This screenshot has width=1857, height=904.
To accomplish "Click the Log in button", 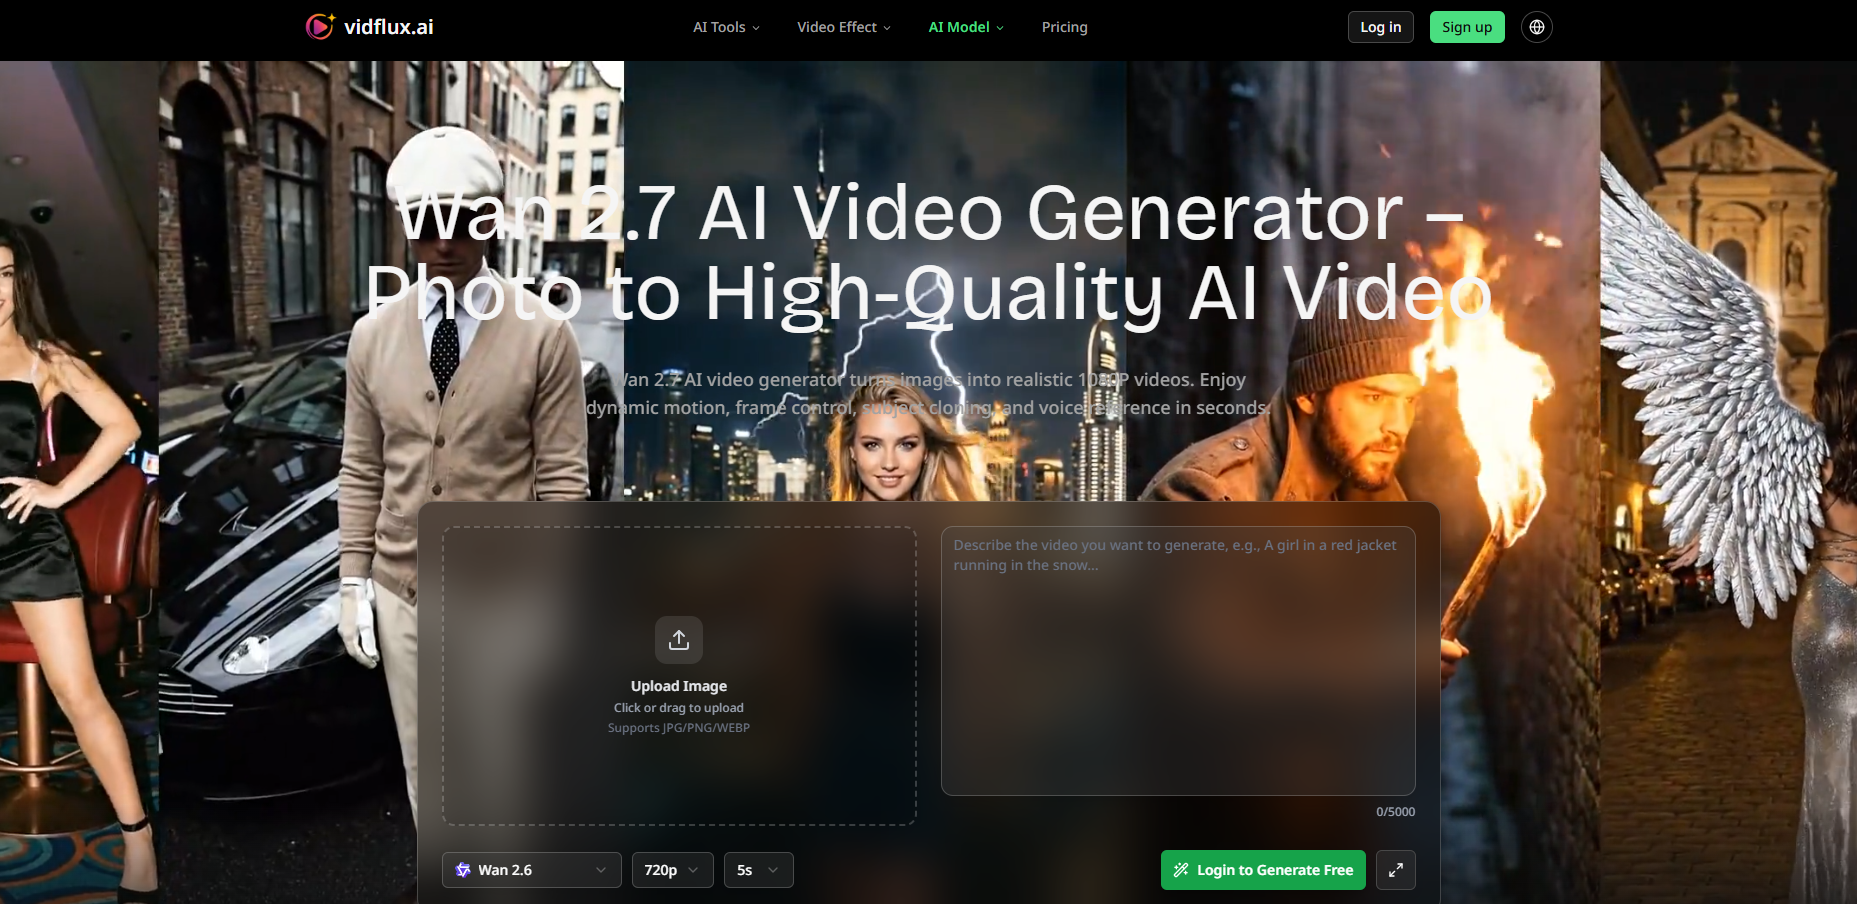I will point(1380,27).
